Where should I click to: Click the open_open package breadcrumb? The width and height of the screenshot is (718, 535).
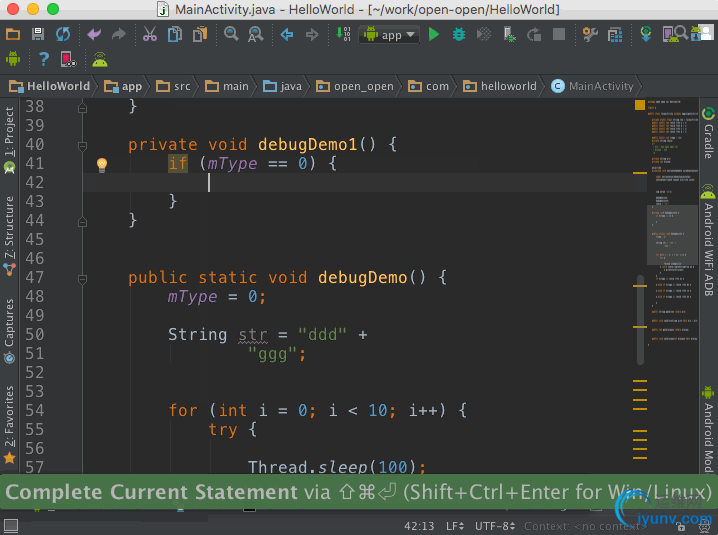coord(355,86)
